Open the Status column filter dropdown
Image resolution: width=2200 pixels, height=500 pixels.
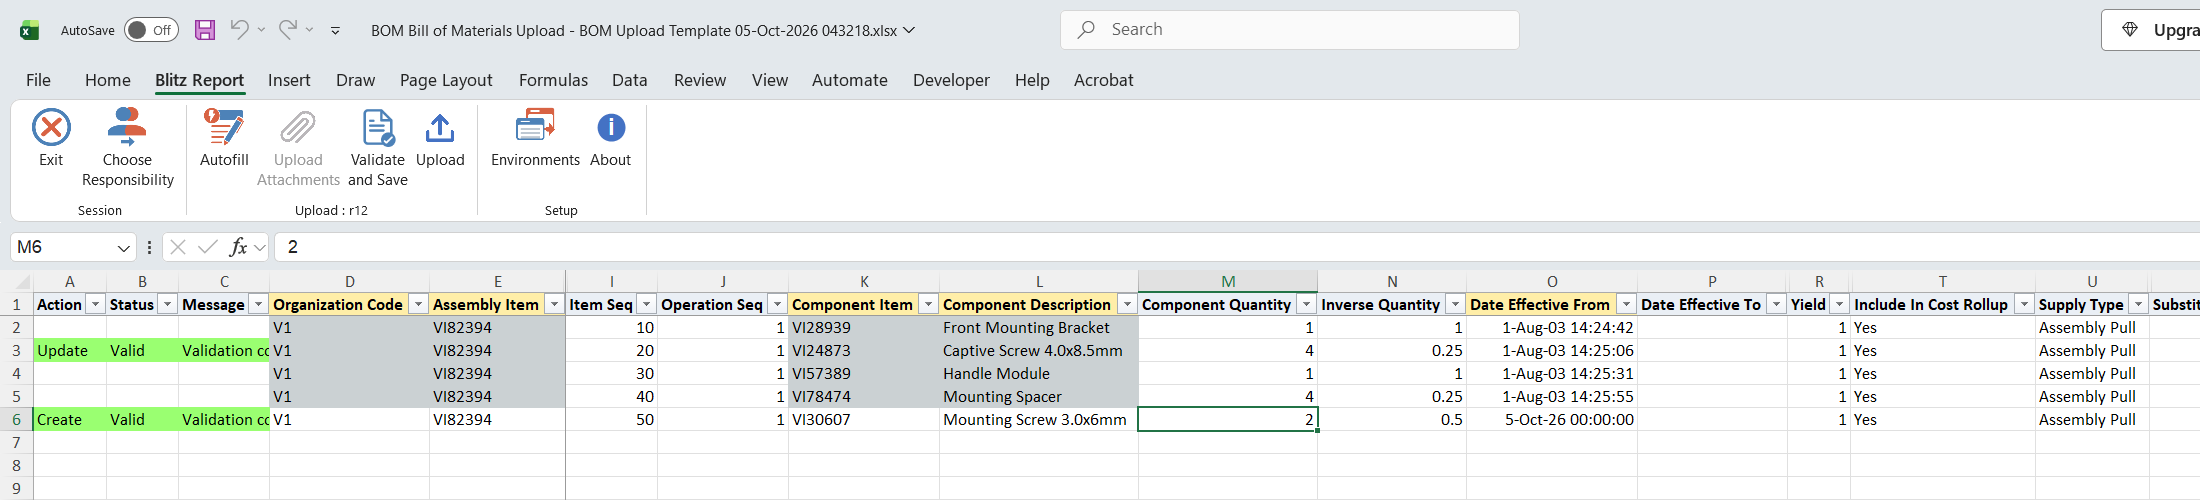[167, 304]
